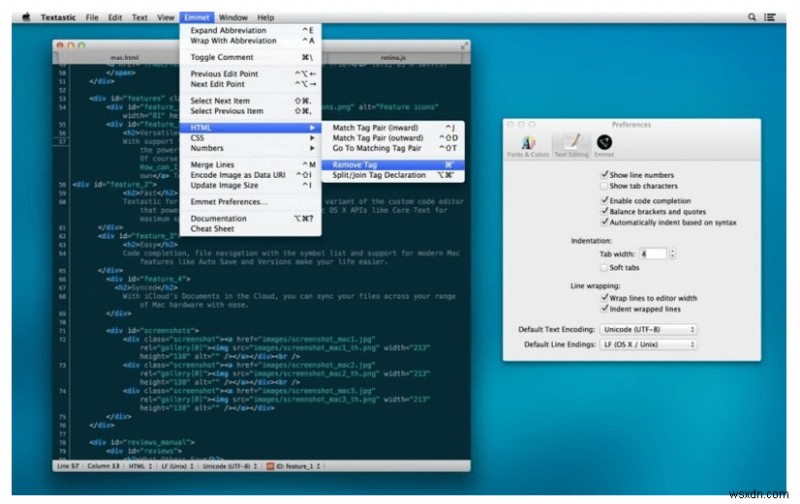Choose Select Previous Item

tap(251, 111)
